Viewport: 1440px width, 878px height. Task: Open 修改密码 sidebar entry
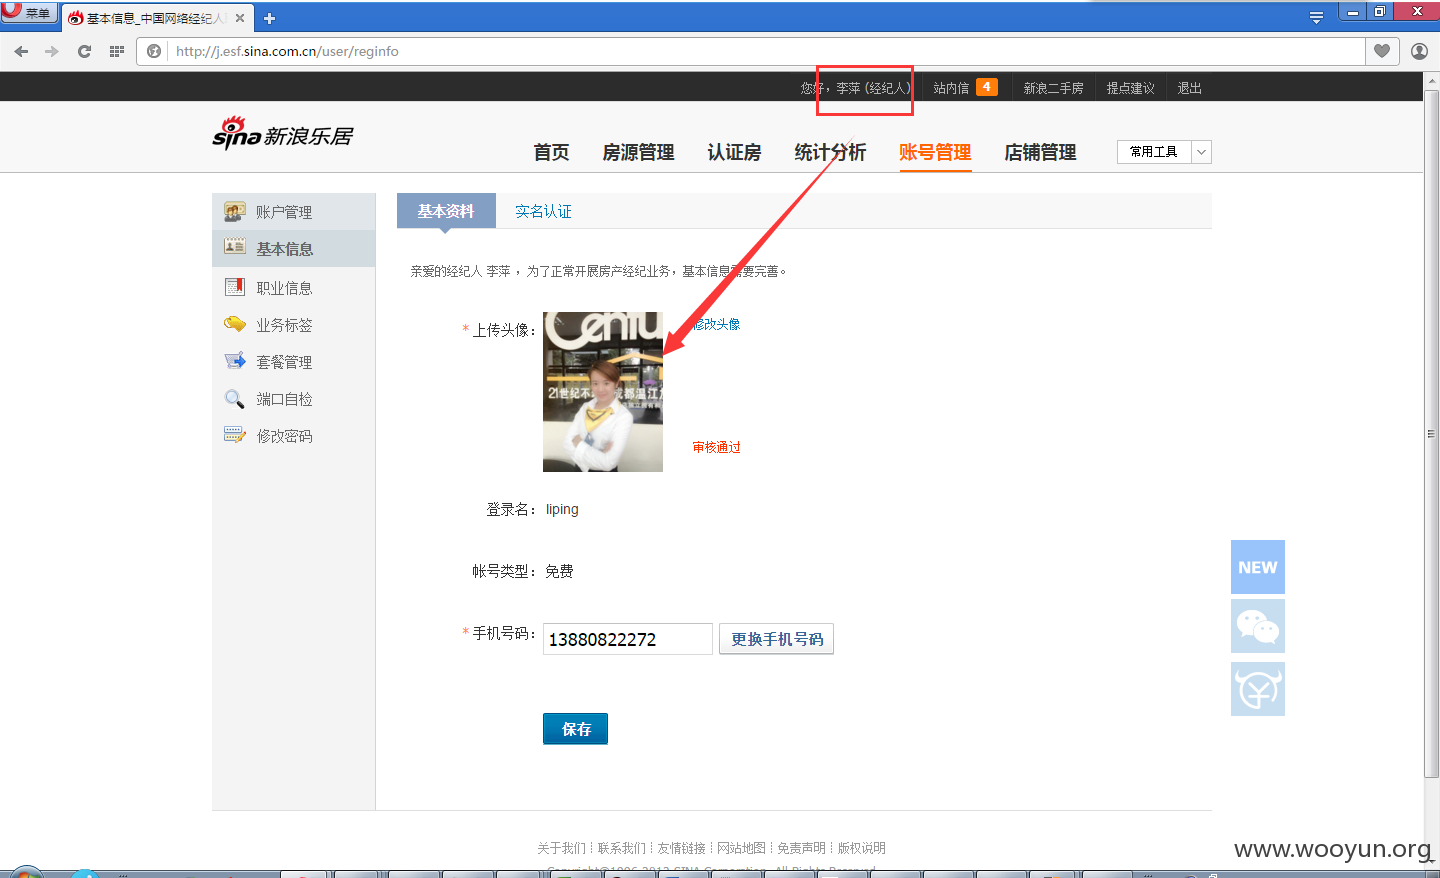coord(293,436)
